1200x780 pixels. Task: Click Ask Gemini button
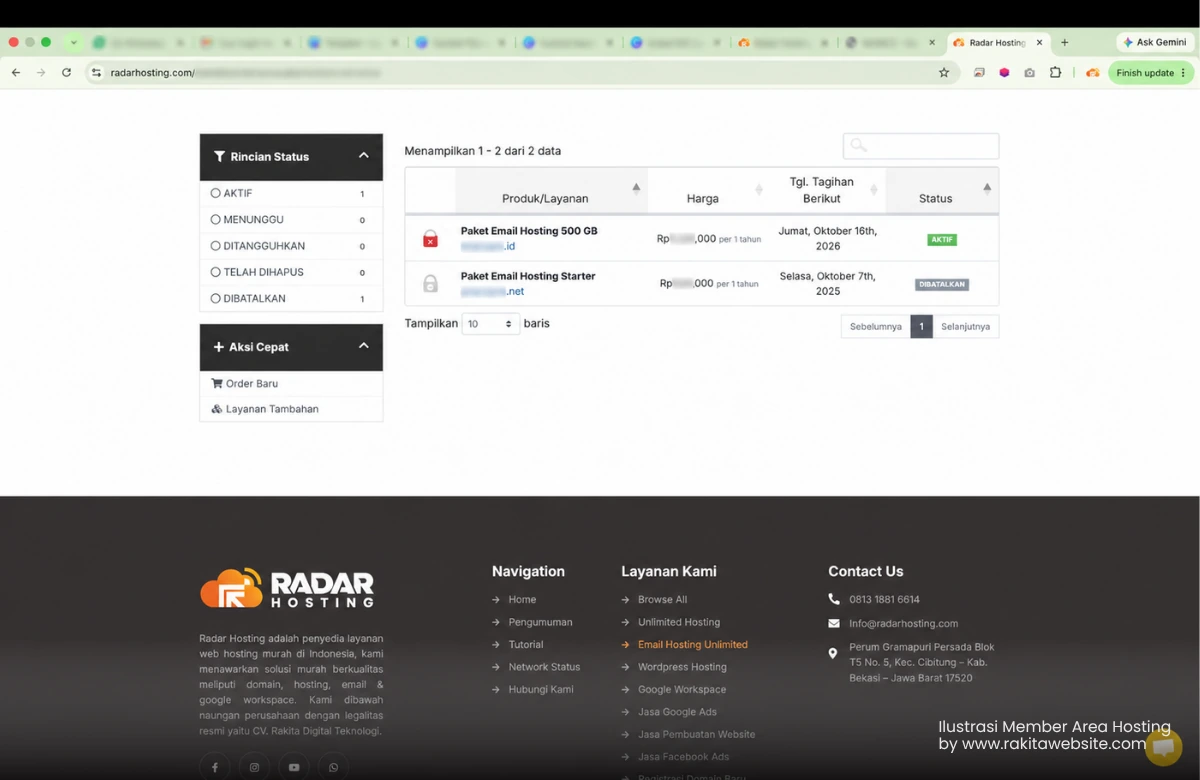1155,43
